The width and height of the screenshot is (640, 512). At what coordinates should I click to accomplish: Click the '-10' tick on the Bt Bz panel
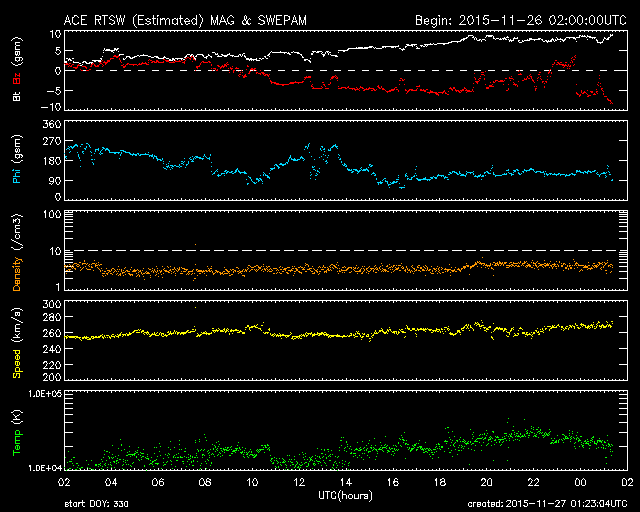51,107
